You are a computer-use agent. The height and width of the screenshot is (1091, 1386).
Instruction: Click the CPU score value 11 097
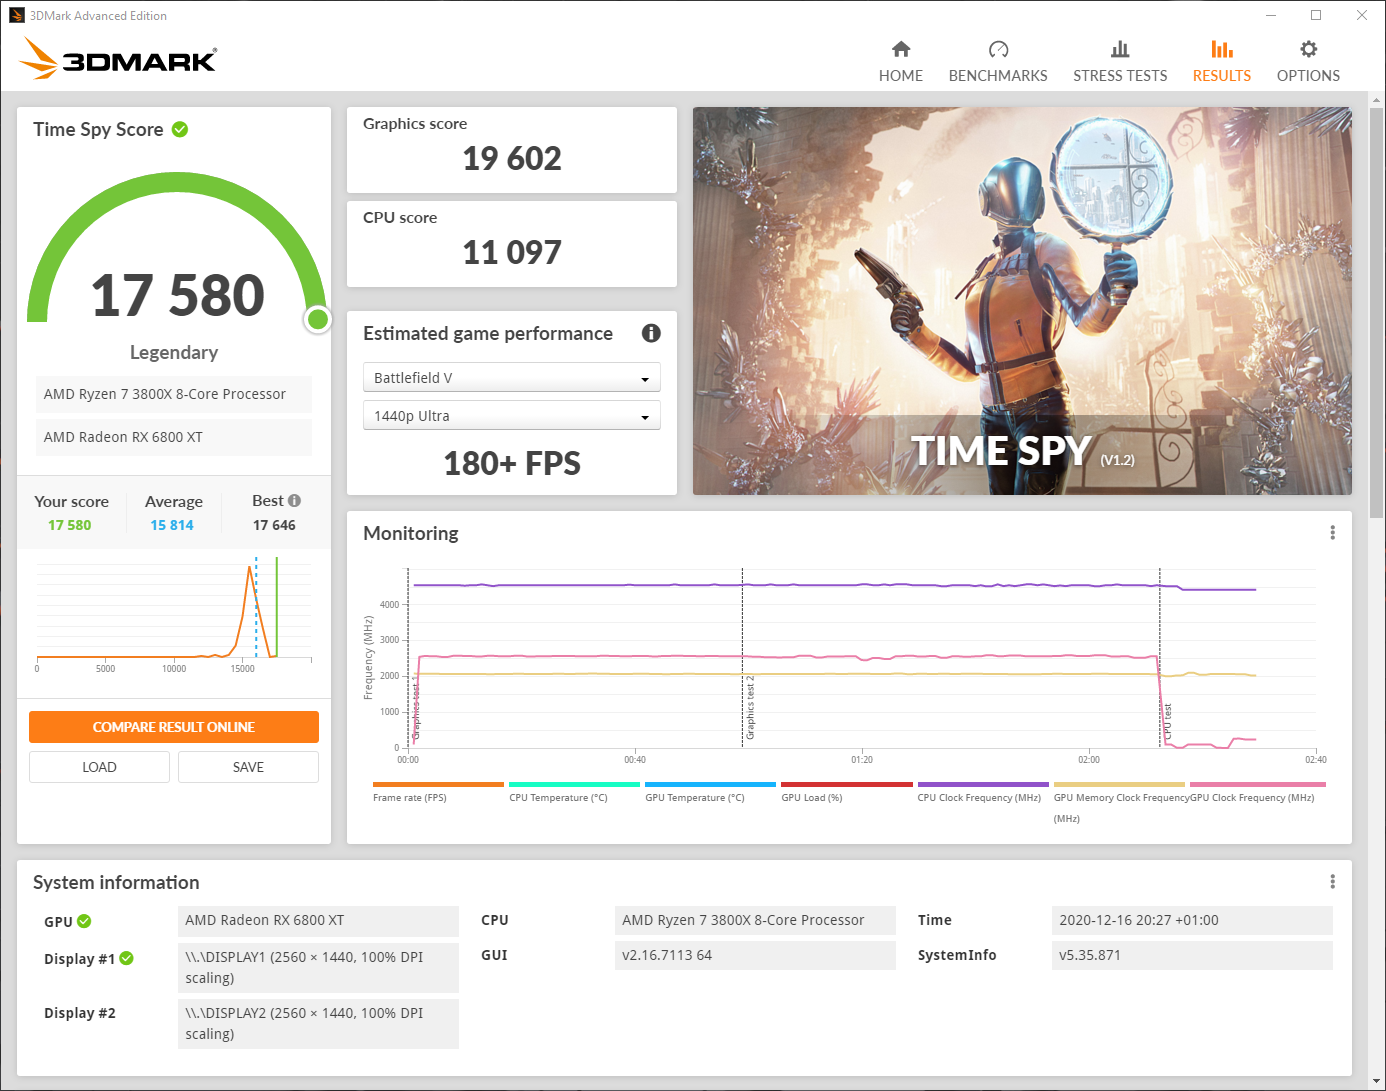(512, 252)
